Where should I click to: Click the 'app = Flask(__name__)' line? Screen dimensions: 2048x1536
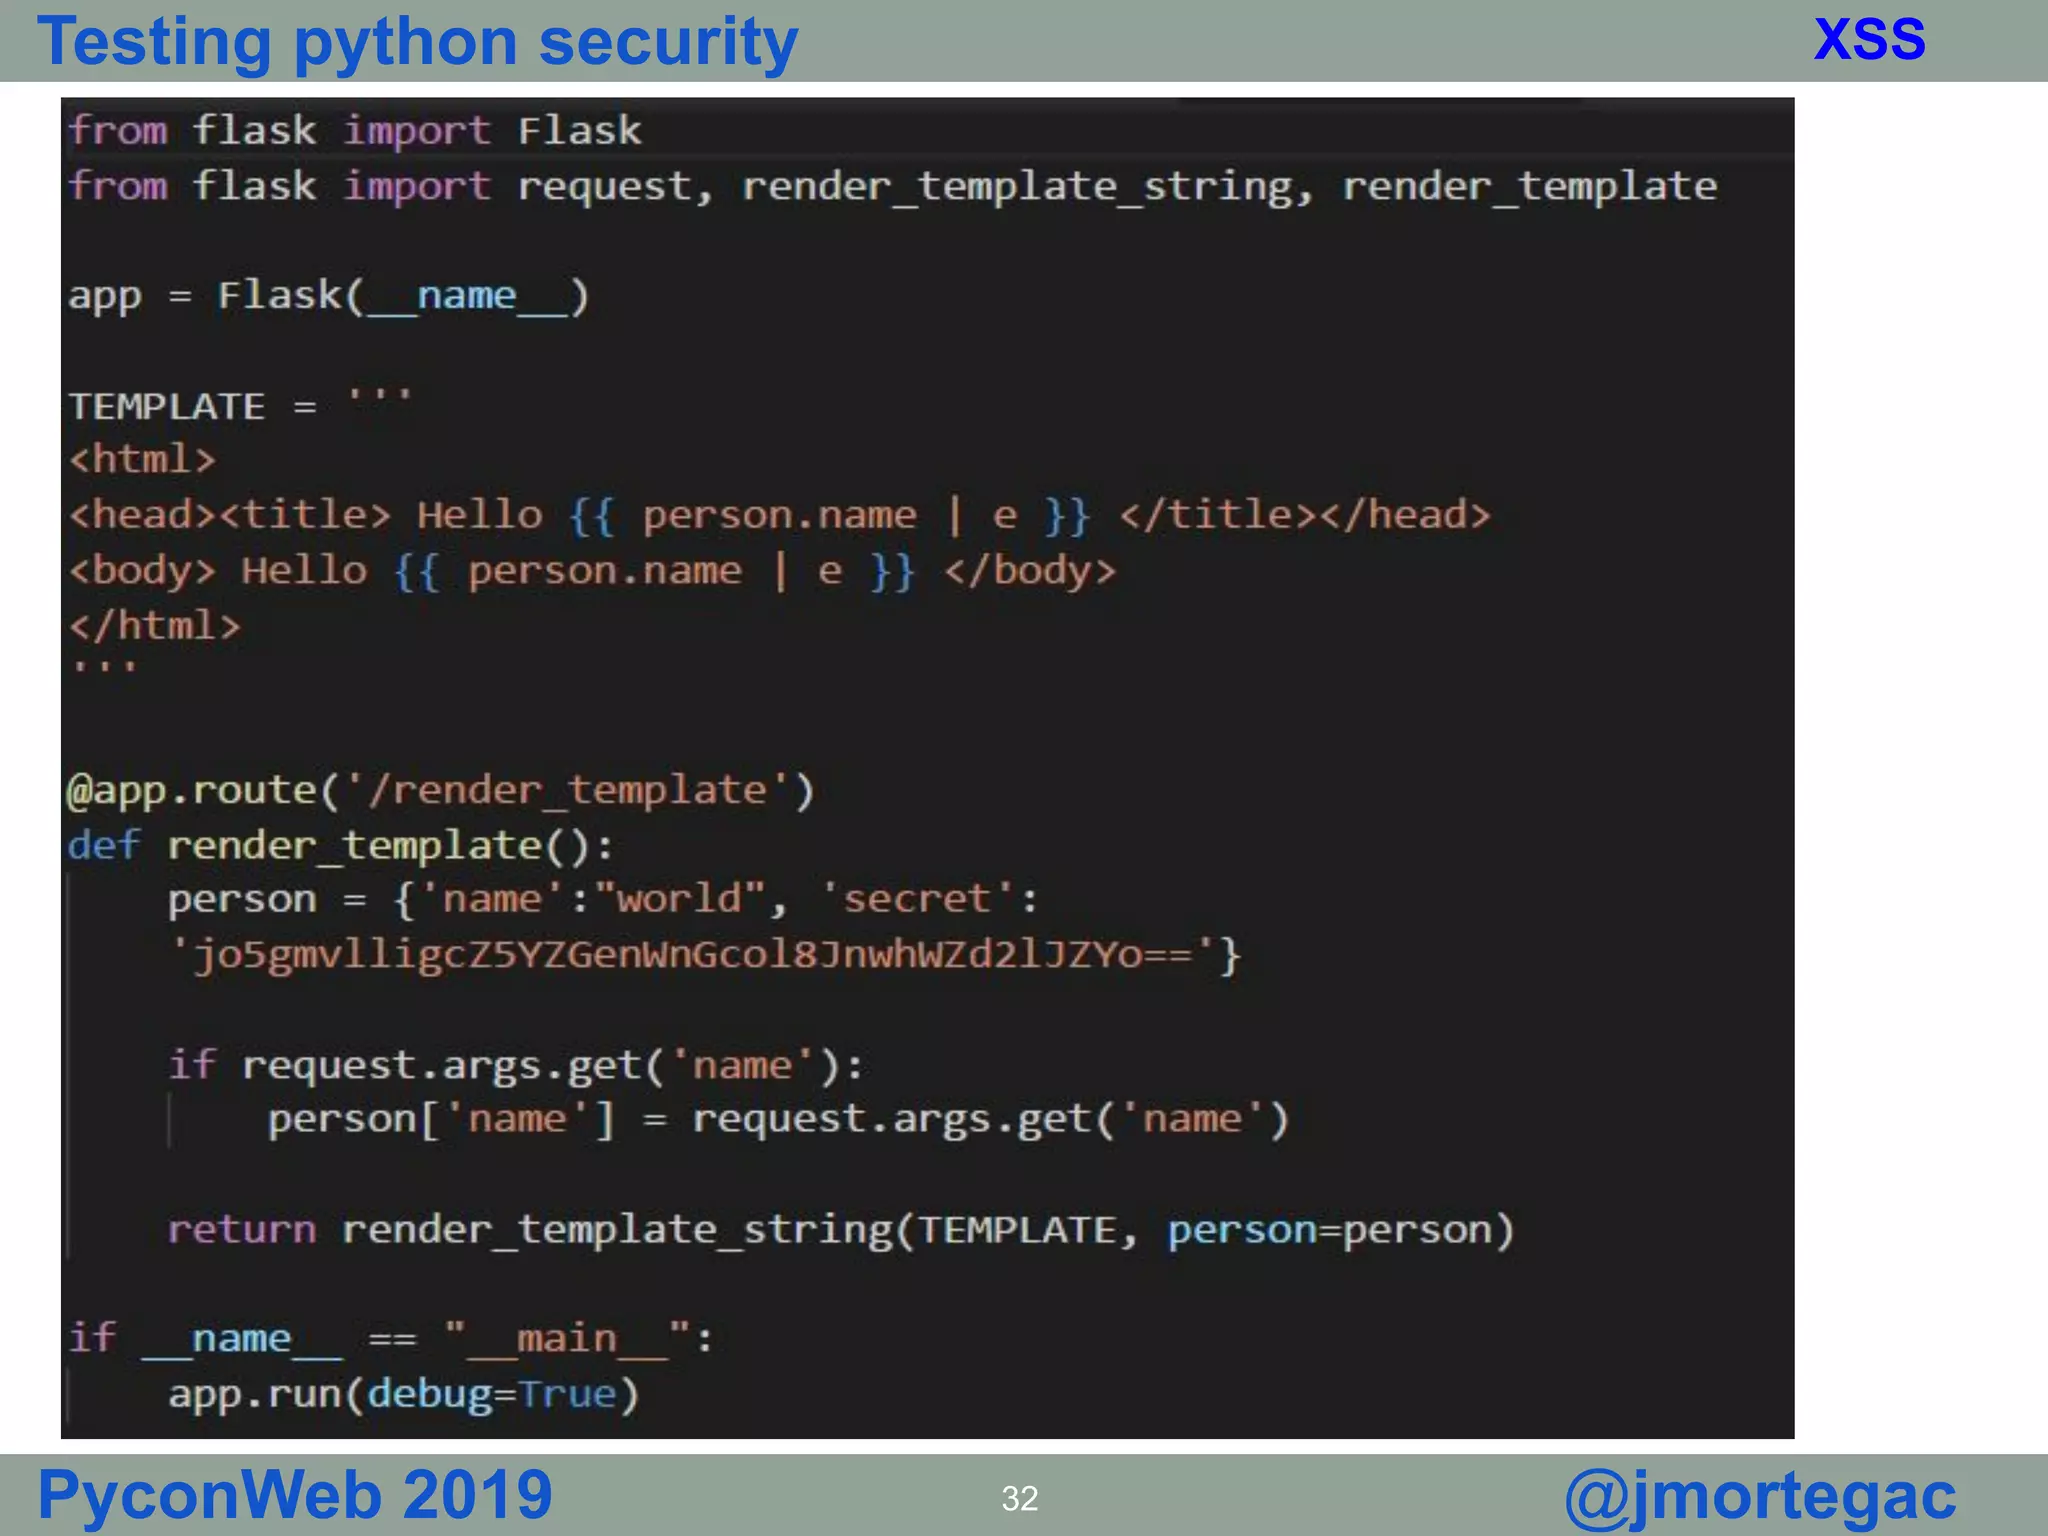(x=329, y=297)
